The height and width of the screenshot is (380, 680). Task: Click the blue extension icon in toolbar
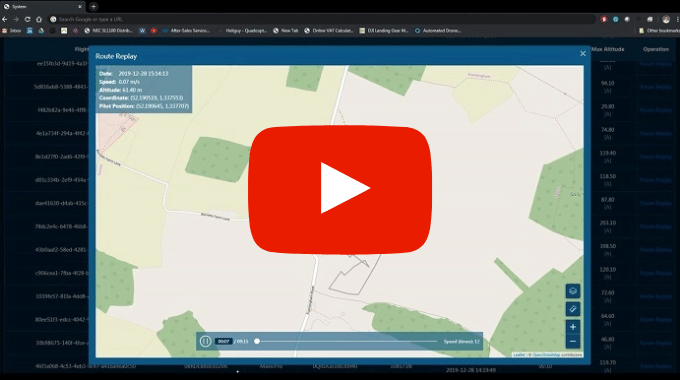click(x=615, y=19)
